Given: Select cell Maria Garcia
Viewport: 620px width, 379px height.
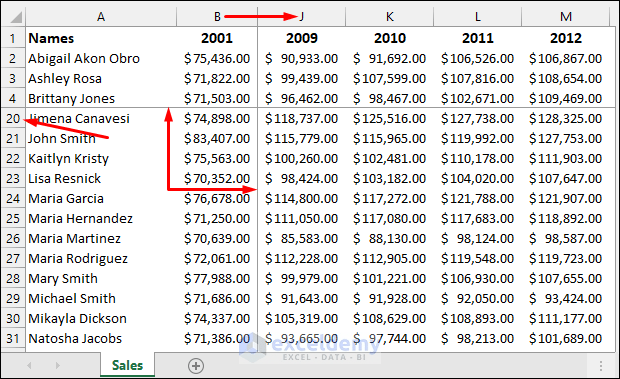Looking at the screenshot, I should [x=101, y=198].
